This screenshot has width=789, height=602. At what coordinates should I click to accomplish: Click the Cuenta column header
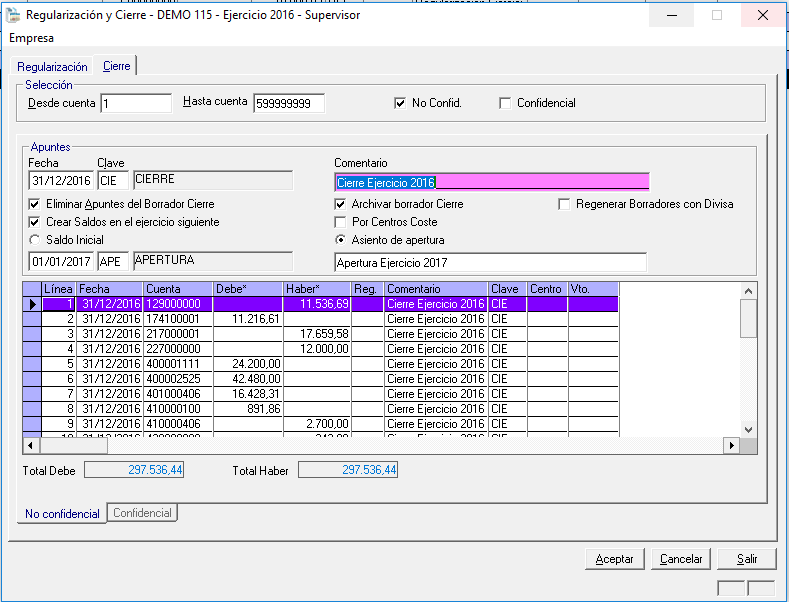click(x=178, y=289)
